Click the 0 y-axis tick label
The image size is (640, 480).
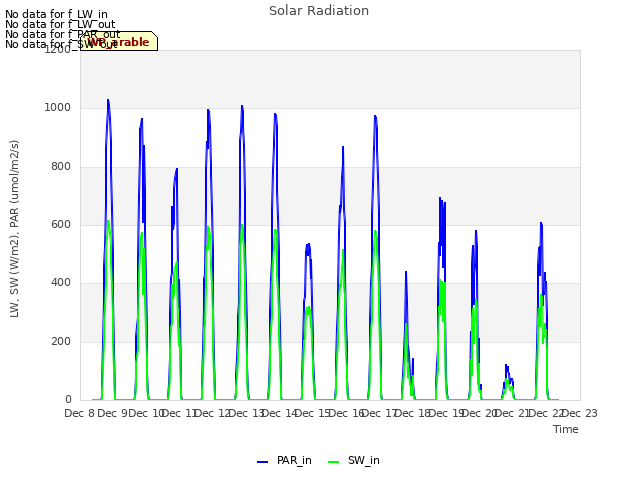pos(68,400)
